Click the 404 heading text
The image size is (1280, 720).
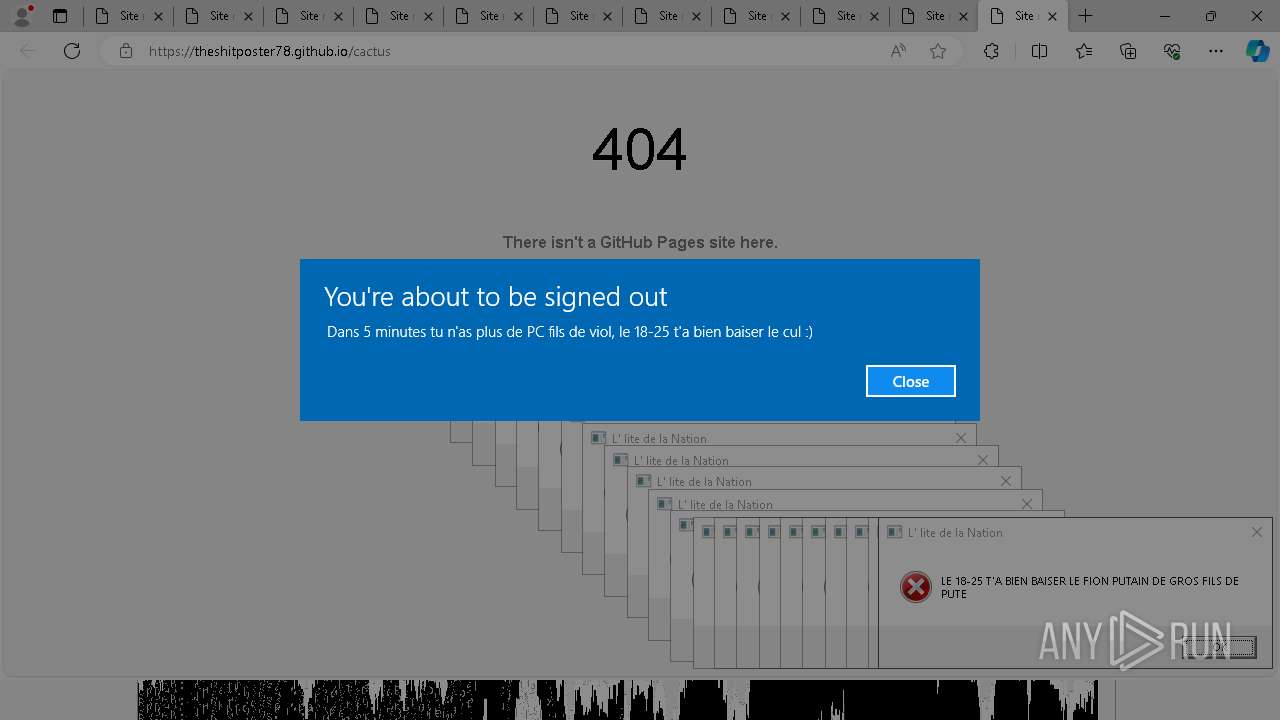[x=639, y=151]
